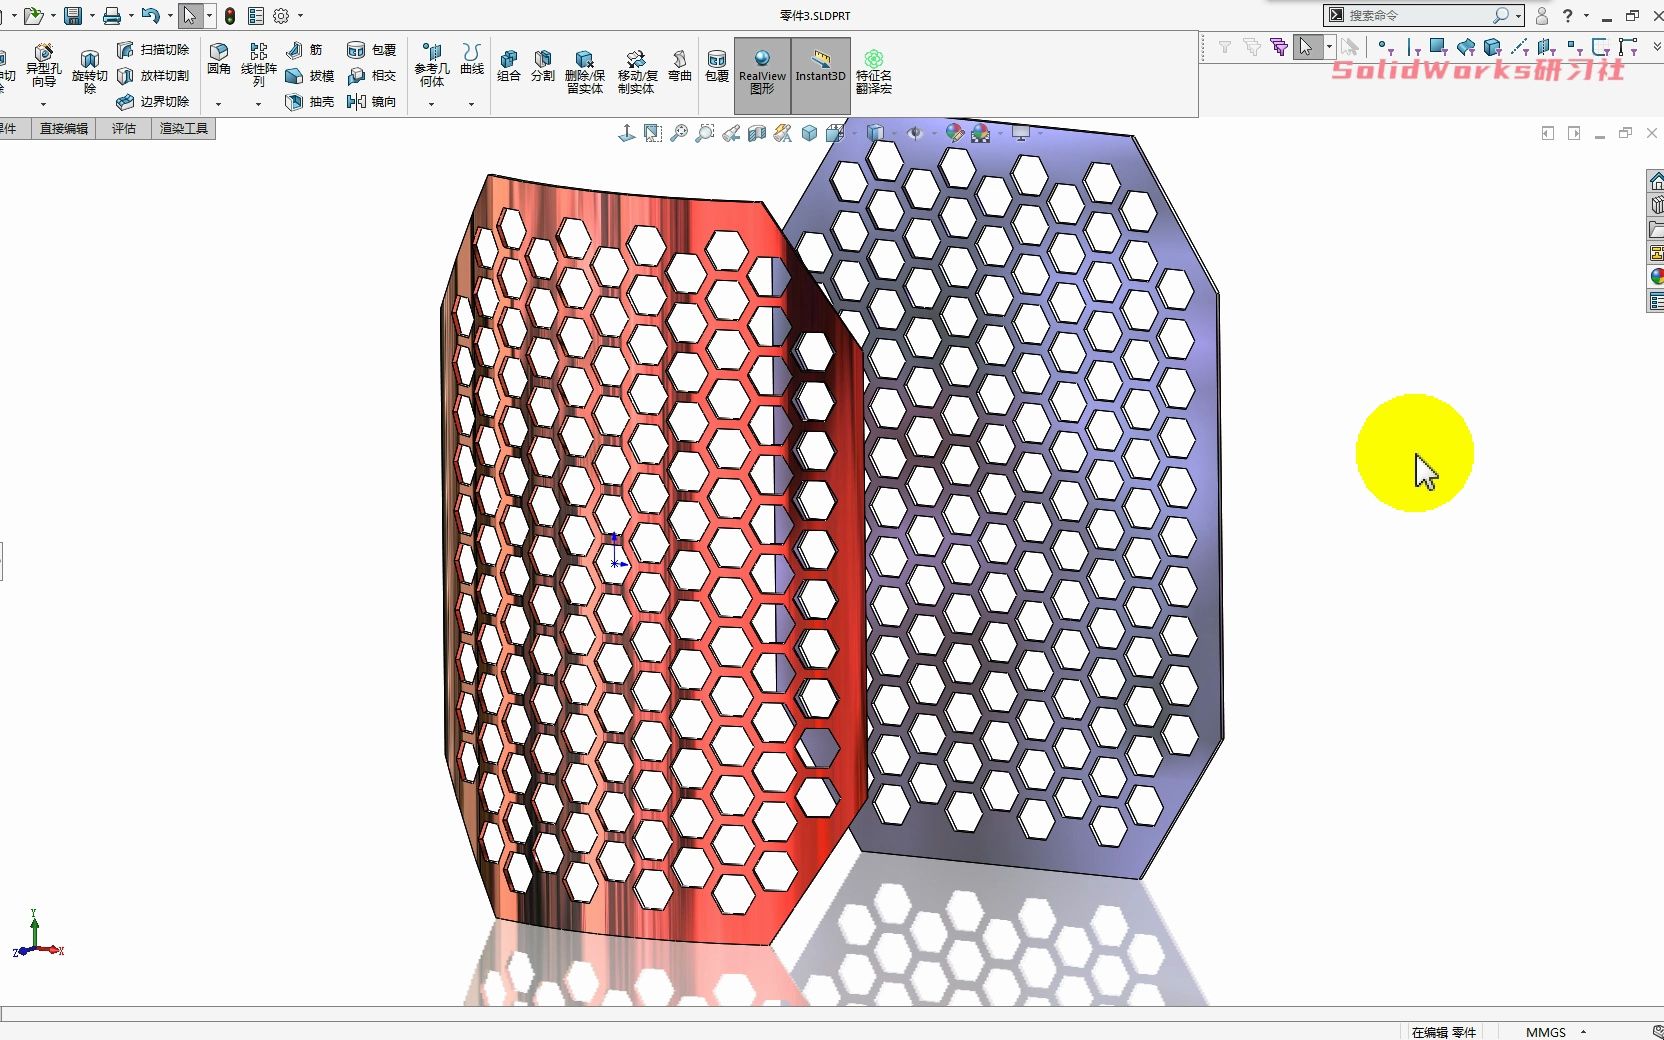Open the 参考几何体 dropdown menu
This screenshot has height=1040, width=1664.
tap(432, 105)
